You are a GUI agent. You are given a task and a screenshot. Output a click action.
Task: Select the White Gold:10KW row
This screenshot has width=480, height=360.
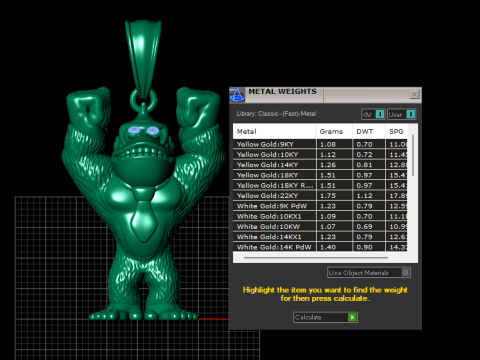pos(320,227)
